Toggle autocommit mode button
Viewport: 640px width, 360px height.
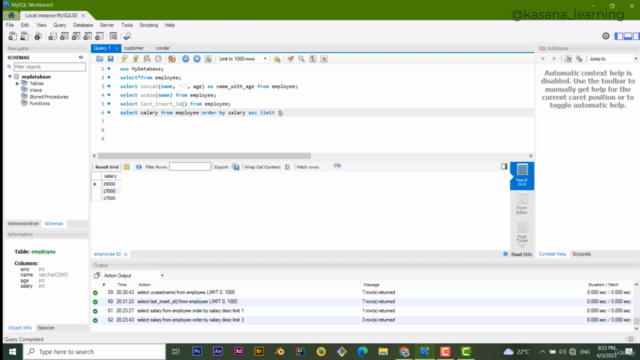click(x=208, y=59)
